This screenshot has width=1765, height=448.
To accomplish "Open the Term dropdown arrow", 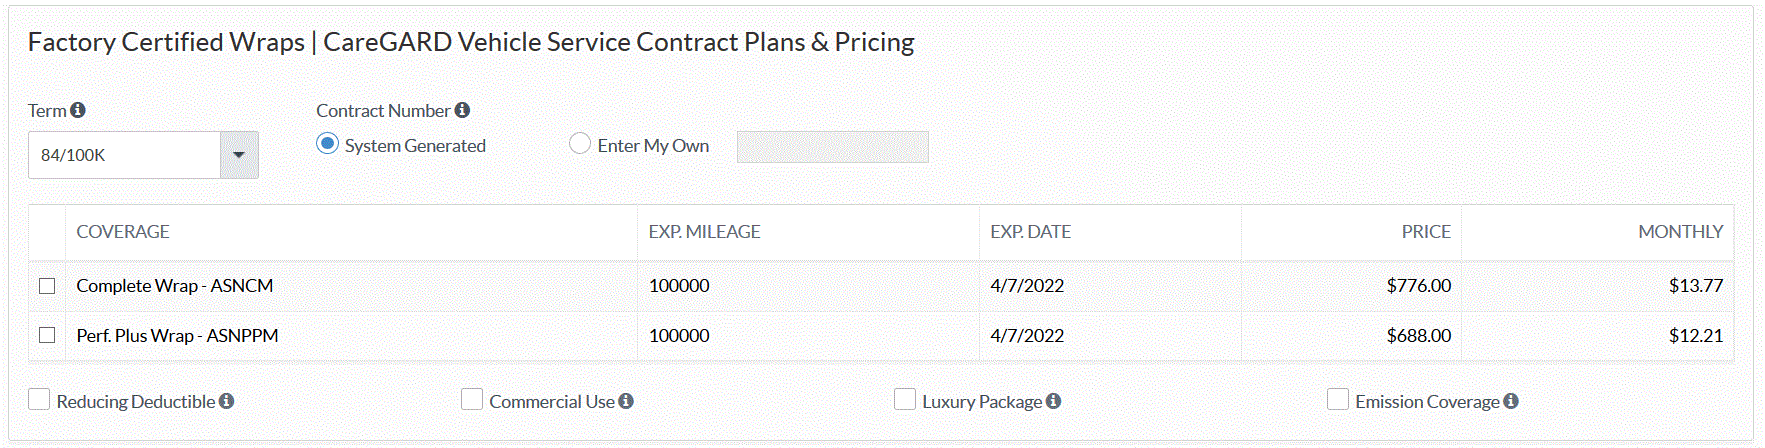I will coord(239,155).
